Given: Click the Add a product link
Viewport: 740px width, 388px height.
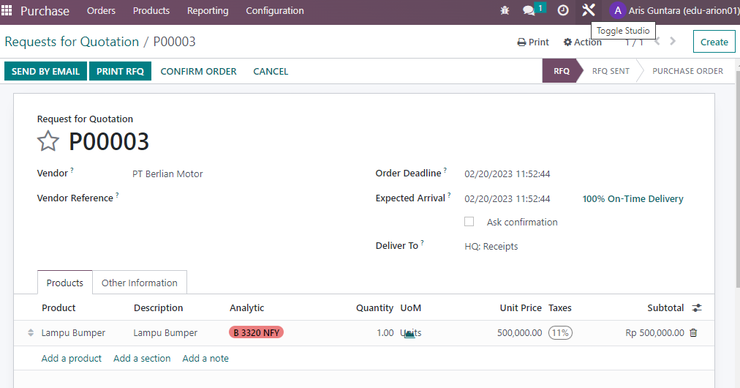Looking at the screenshot, I should pos(71,358).
